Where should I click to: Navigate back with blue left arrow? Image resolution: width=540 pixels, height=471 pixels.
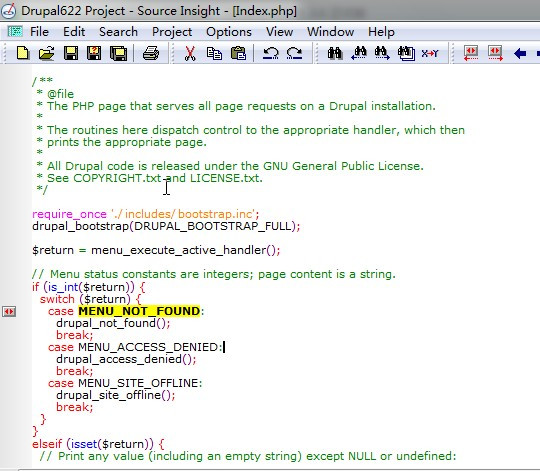(x=520, y=53)
